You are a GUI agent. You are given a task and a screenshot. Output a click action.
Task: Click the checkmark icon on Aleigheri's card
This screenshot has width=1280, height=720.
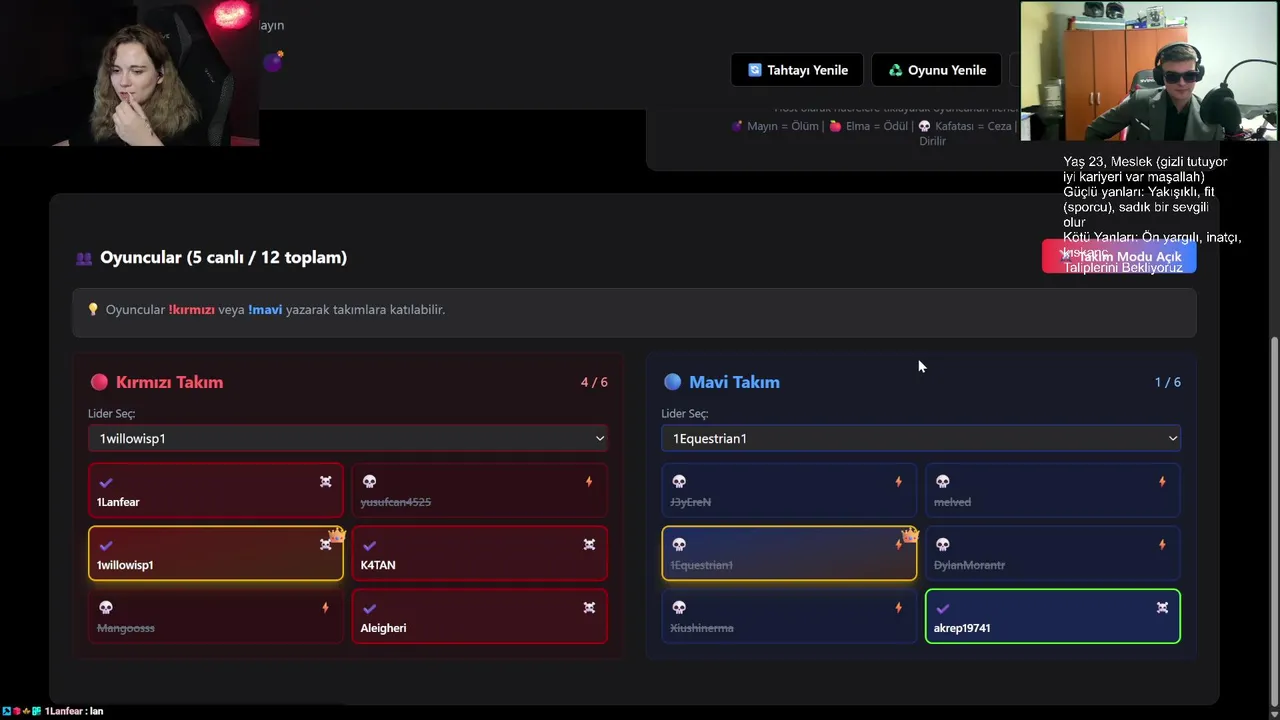(x=369, y=609)
